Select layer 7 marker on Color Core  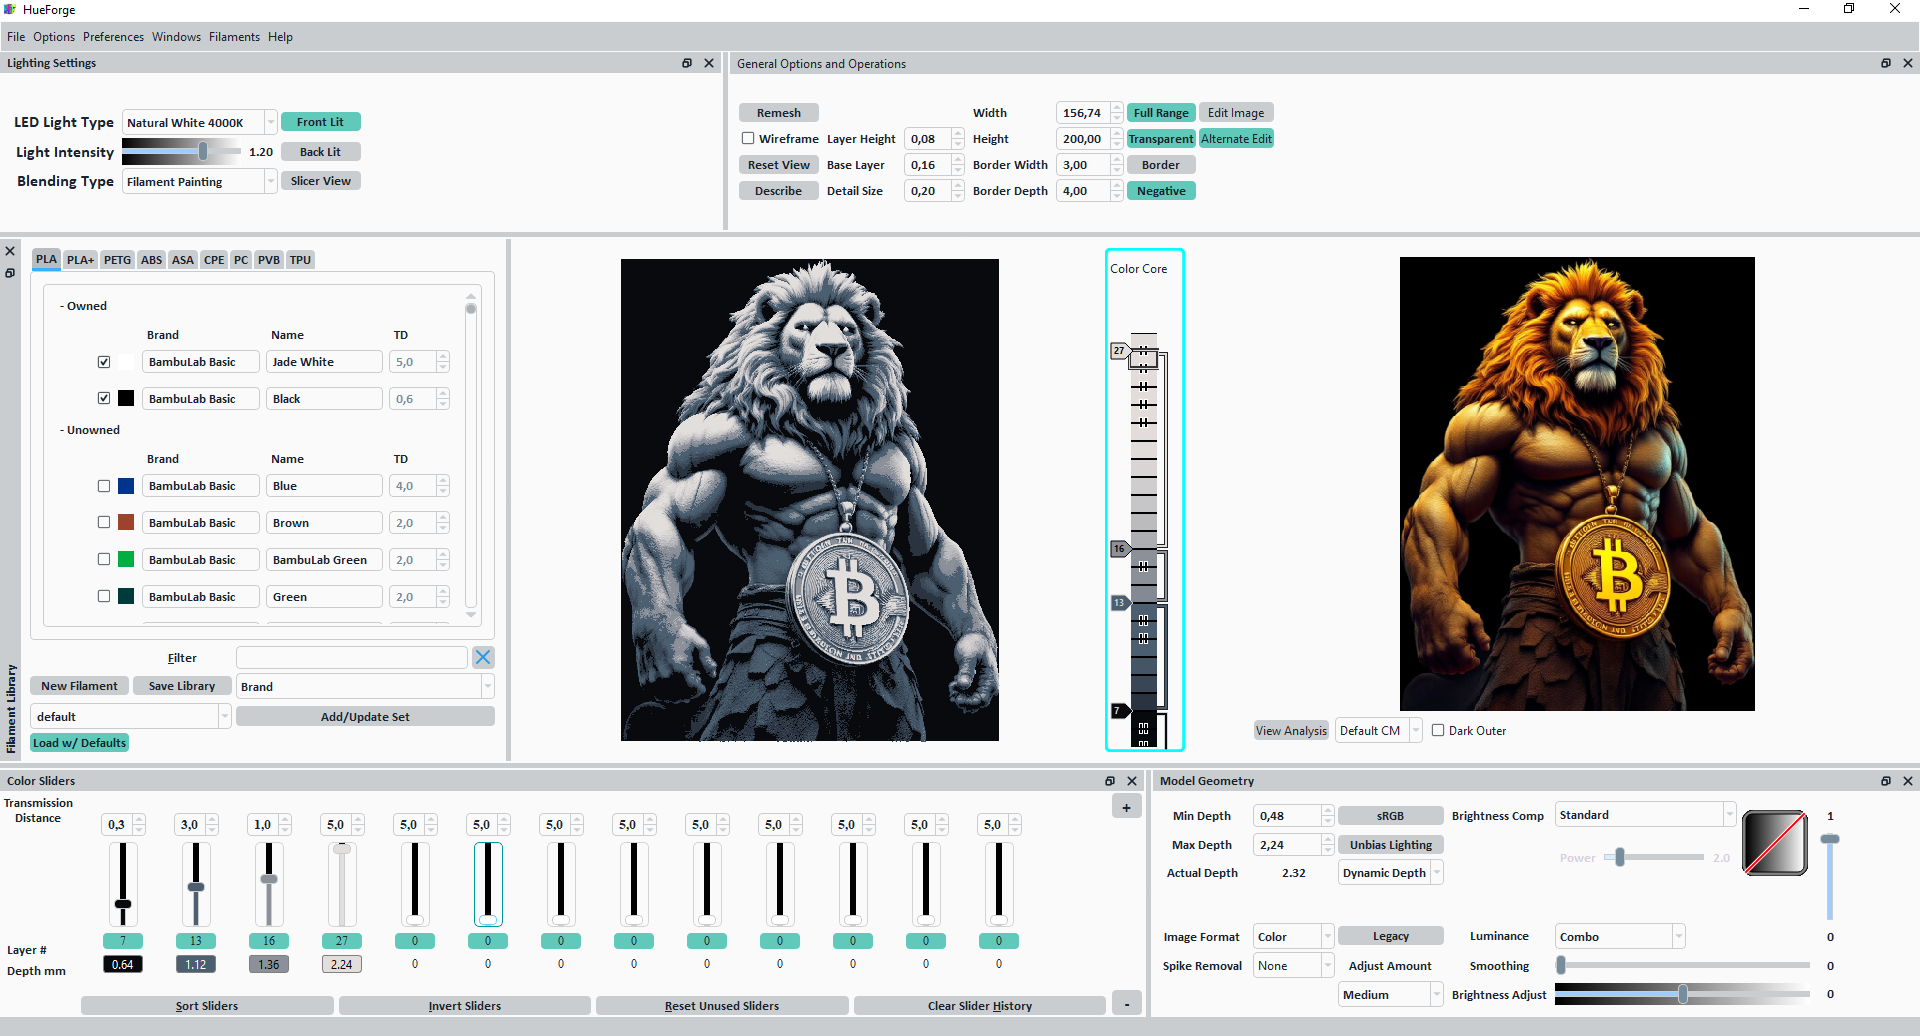tap(1119, 710)
